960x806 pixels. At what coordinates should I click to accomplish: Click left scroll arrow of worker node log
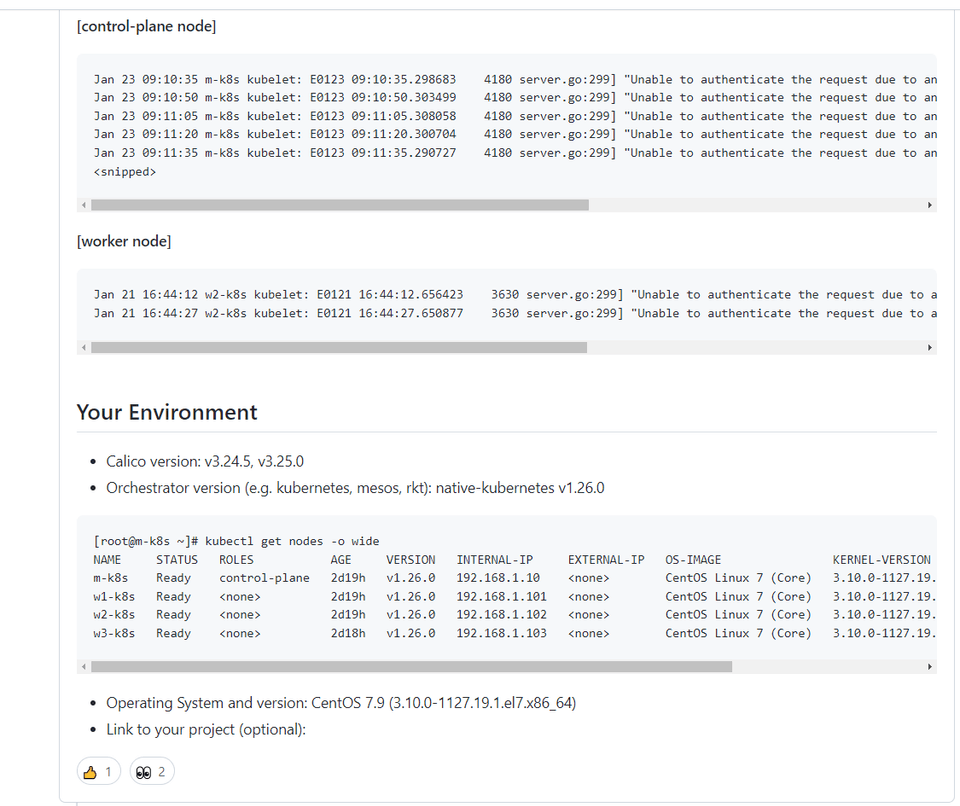(x=84, y=348)
